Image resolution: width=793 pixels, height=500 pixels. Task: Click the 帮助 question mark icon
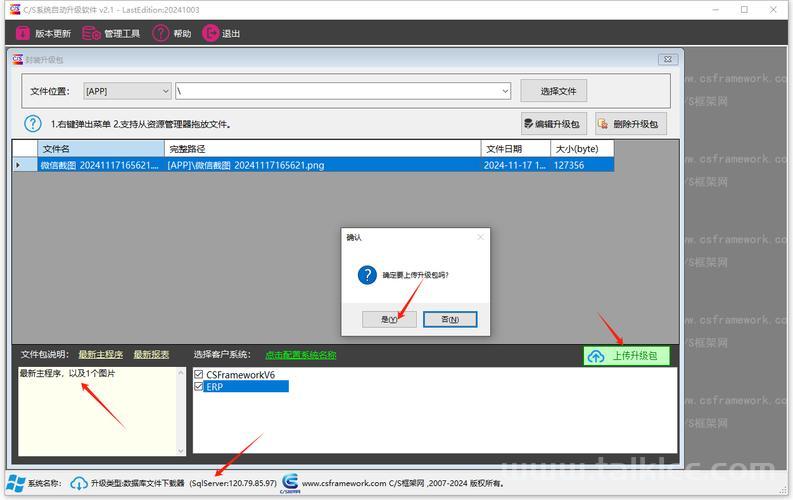coord(160,33)
